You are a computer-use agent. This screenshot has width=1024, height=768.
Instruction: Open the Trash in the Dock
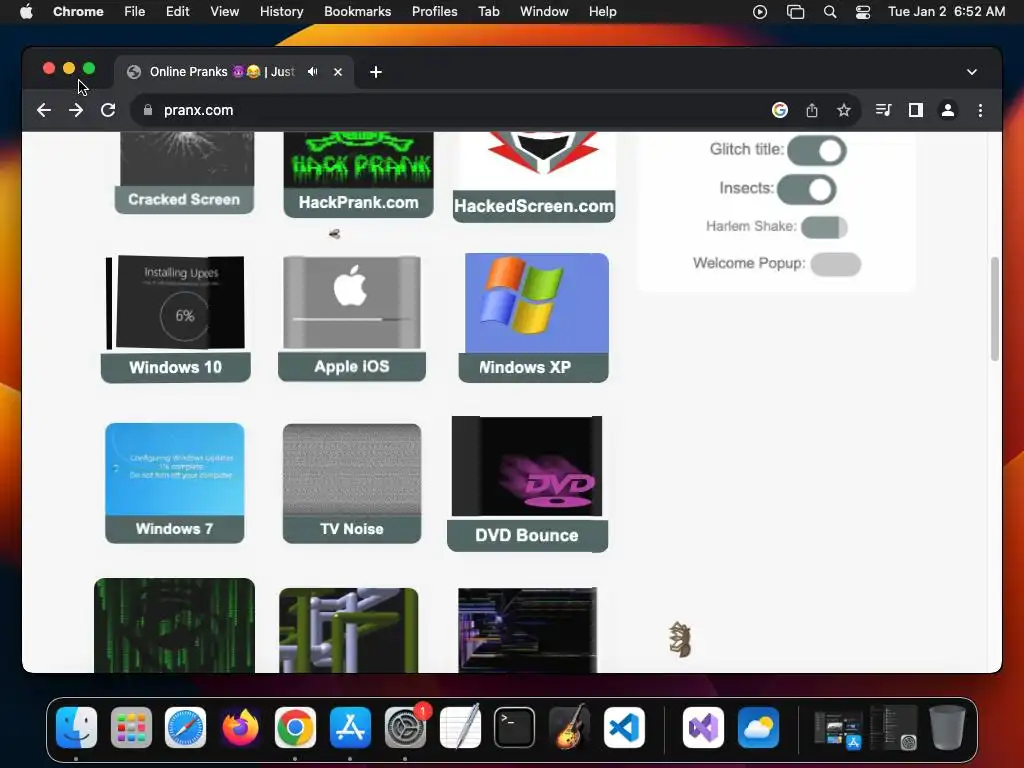947,727
